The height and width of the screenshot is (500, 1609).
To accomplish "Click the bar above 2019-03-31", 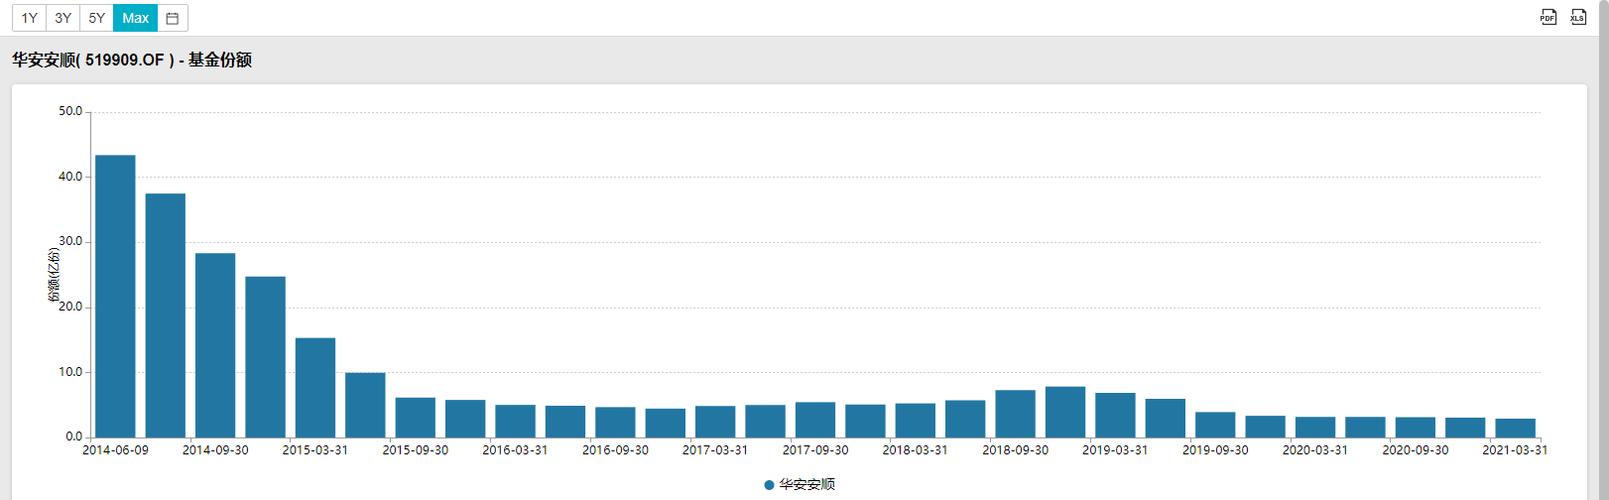I will (1115, 415).
